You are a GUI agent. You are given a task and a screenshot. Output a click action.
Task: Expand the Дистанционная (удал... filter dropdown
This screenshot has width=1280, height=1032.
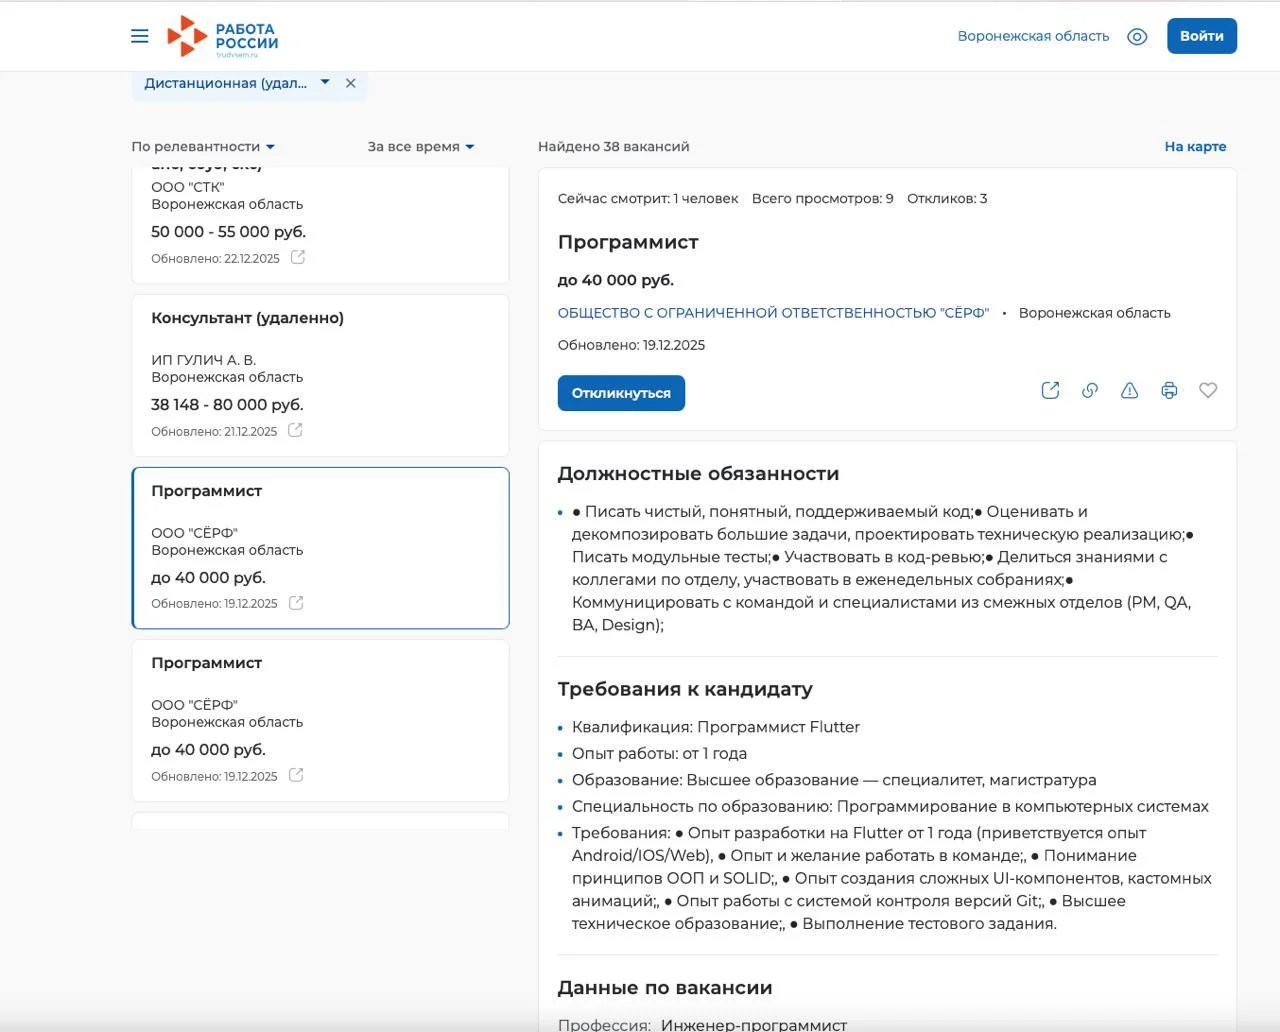coord(325,82)
